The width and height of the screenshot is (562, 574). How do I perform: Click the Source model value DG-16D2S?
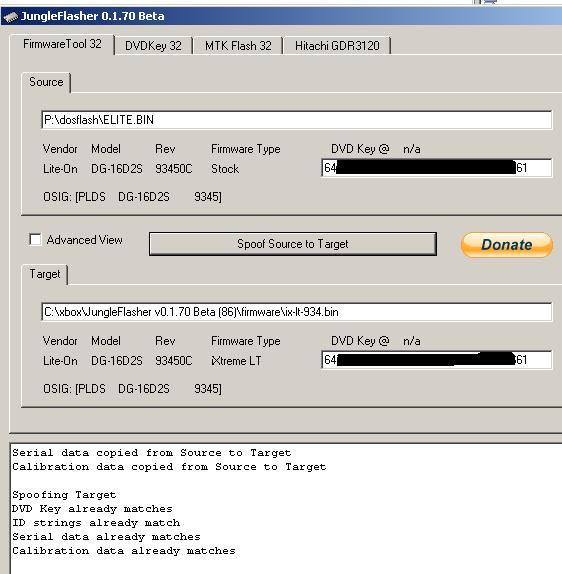pyautogui.click(x=117, y=169)
